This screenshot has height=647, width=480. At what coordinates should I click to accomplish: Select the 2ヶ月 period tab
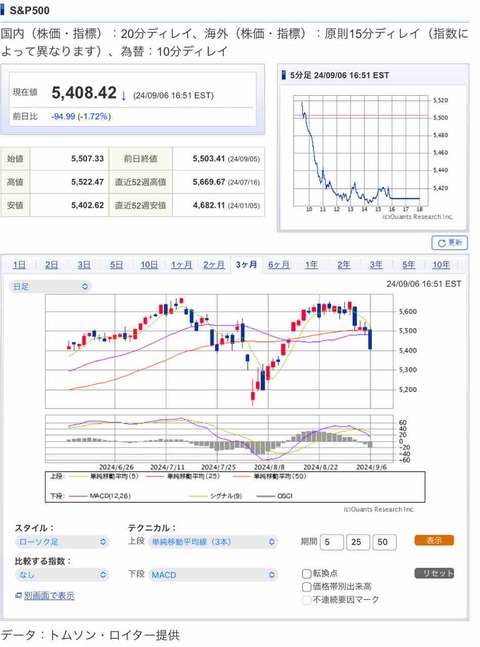click(x=214, y=264)
